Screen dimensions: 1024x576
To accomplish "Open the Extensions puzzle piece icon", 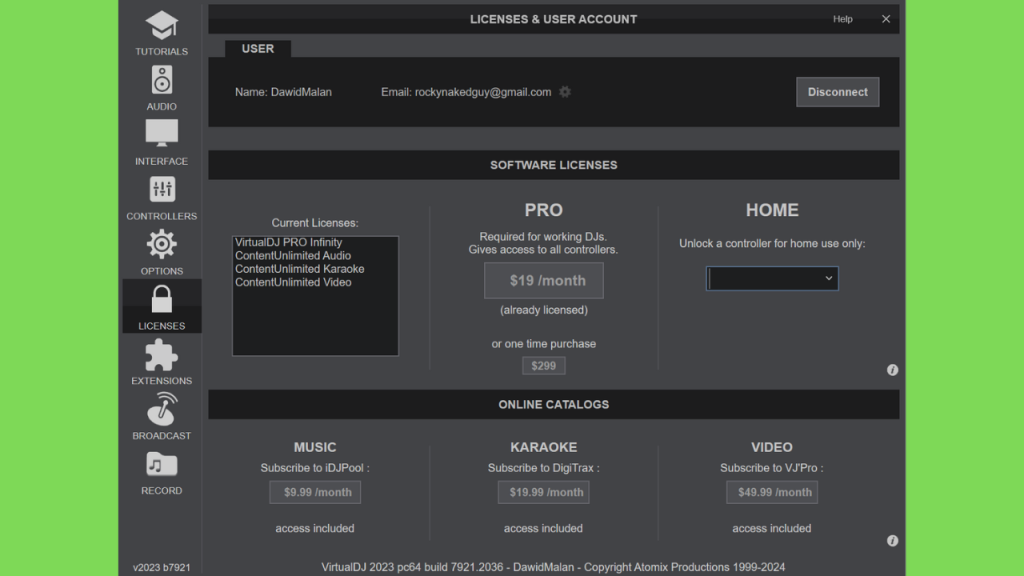I will point(161,355).
